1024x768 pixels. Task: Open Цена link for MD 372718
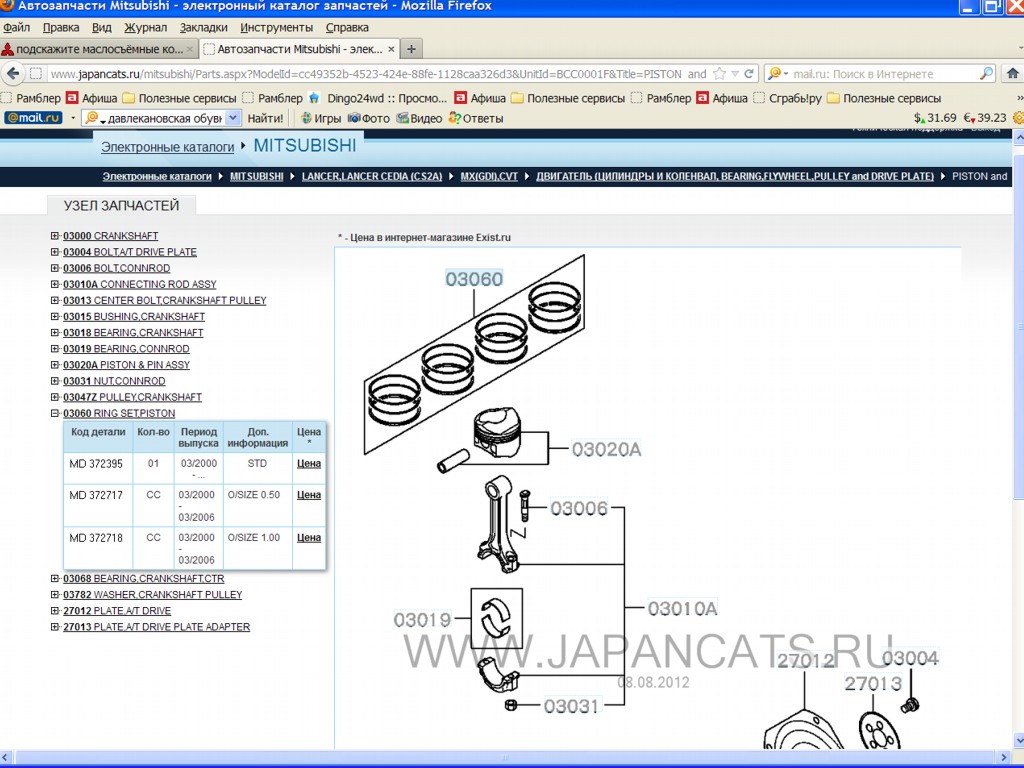(x=309, y=537)
